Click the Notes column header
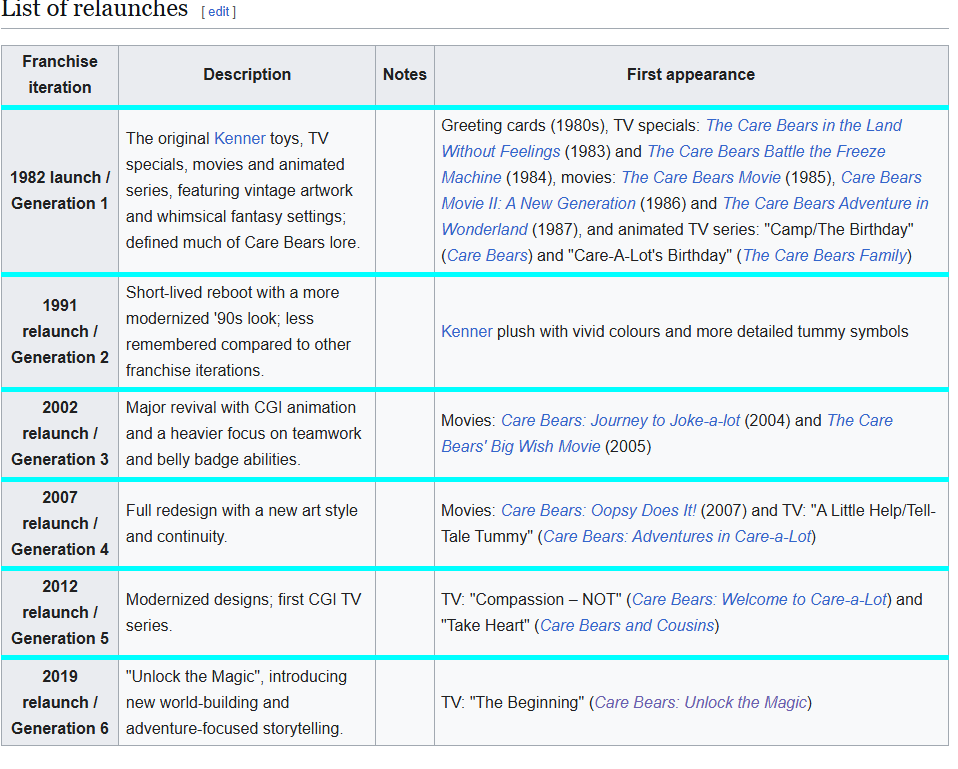Viewport: 958px width, 769px height. (404, 75)
